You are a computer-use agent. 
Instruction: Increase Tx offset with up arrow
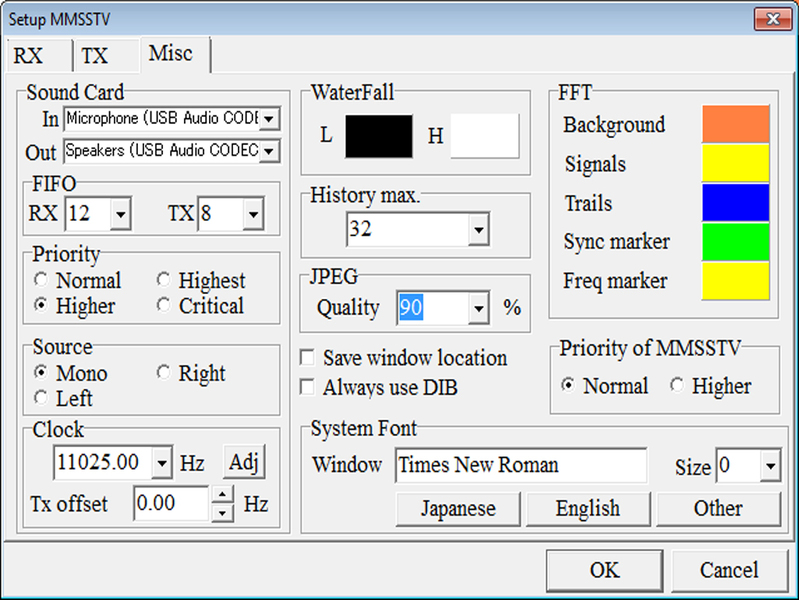[x=223, y=494]
